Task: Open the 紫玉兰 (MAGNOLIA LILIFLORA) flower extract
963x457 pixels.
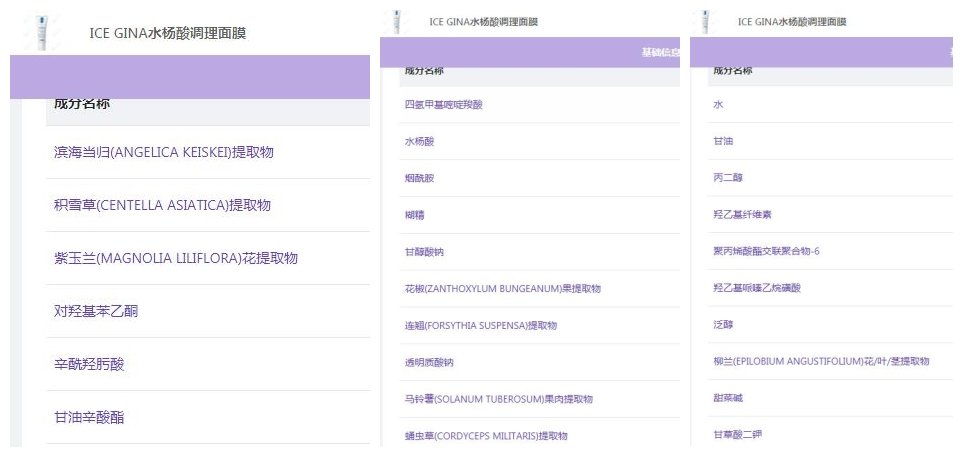Action: (175, 258)
